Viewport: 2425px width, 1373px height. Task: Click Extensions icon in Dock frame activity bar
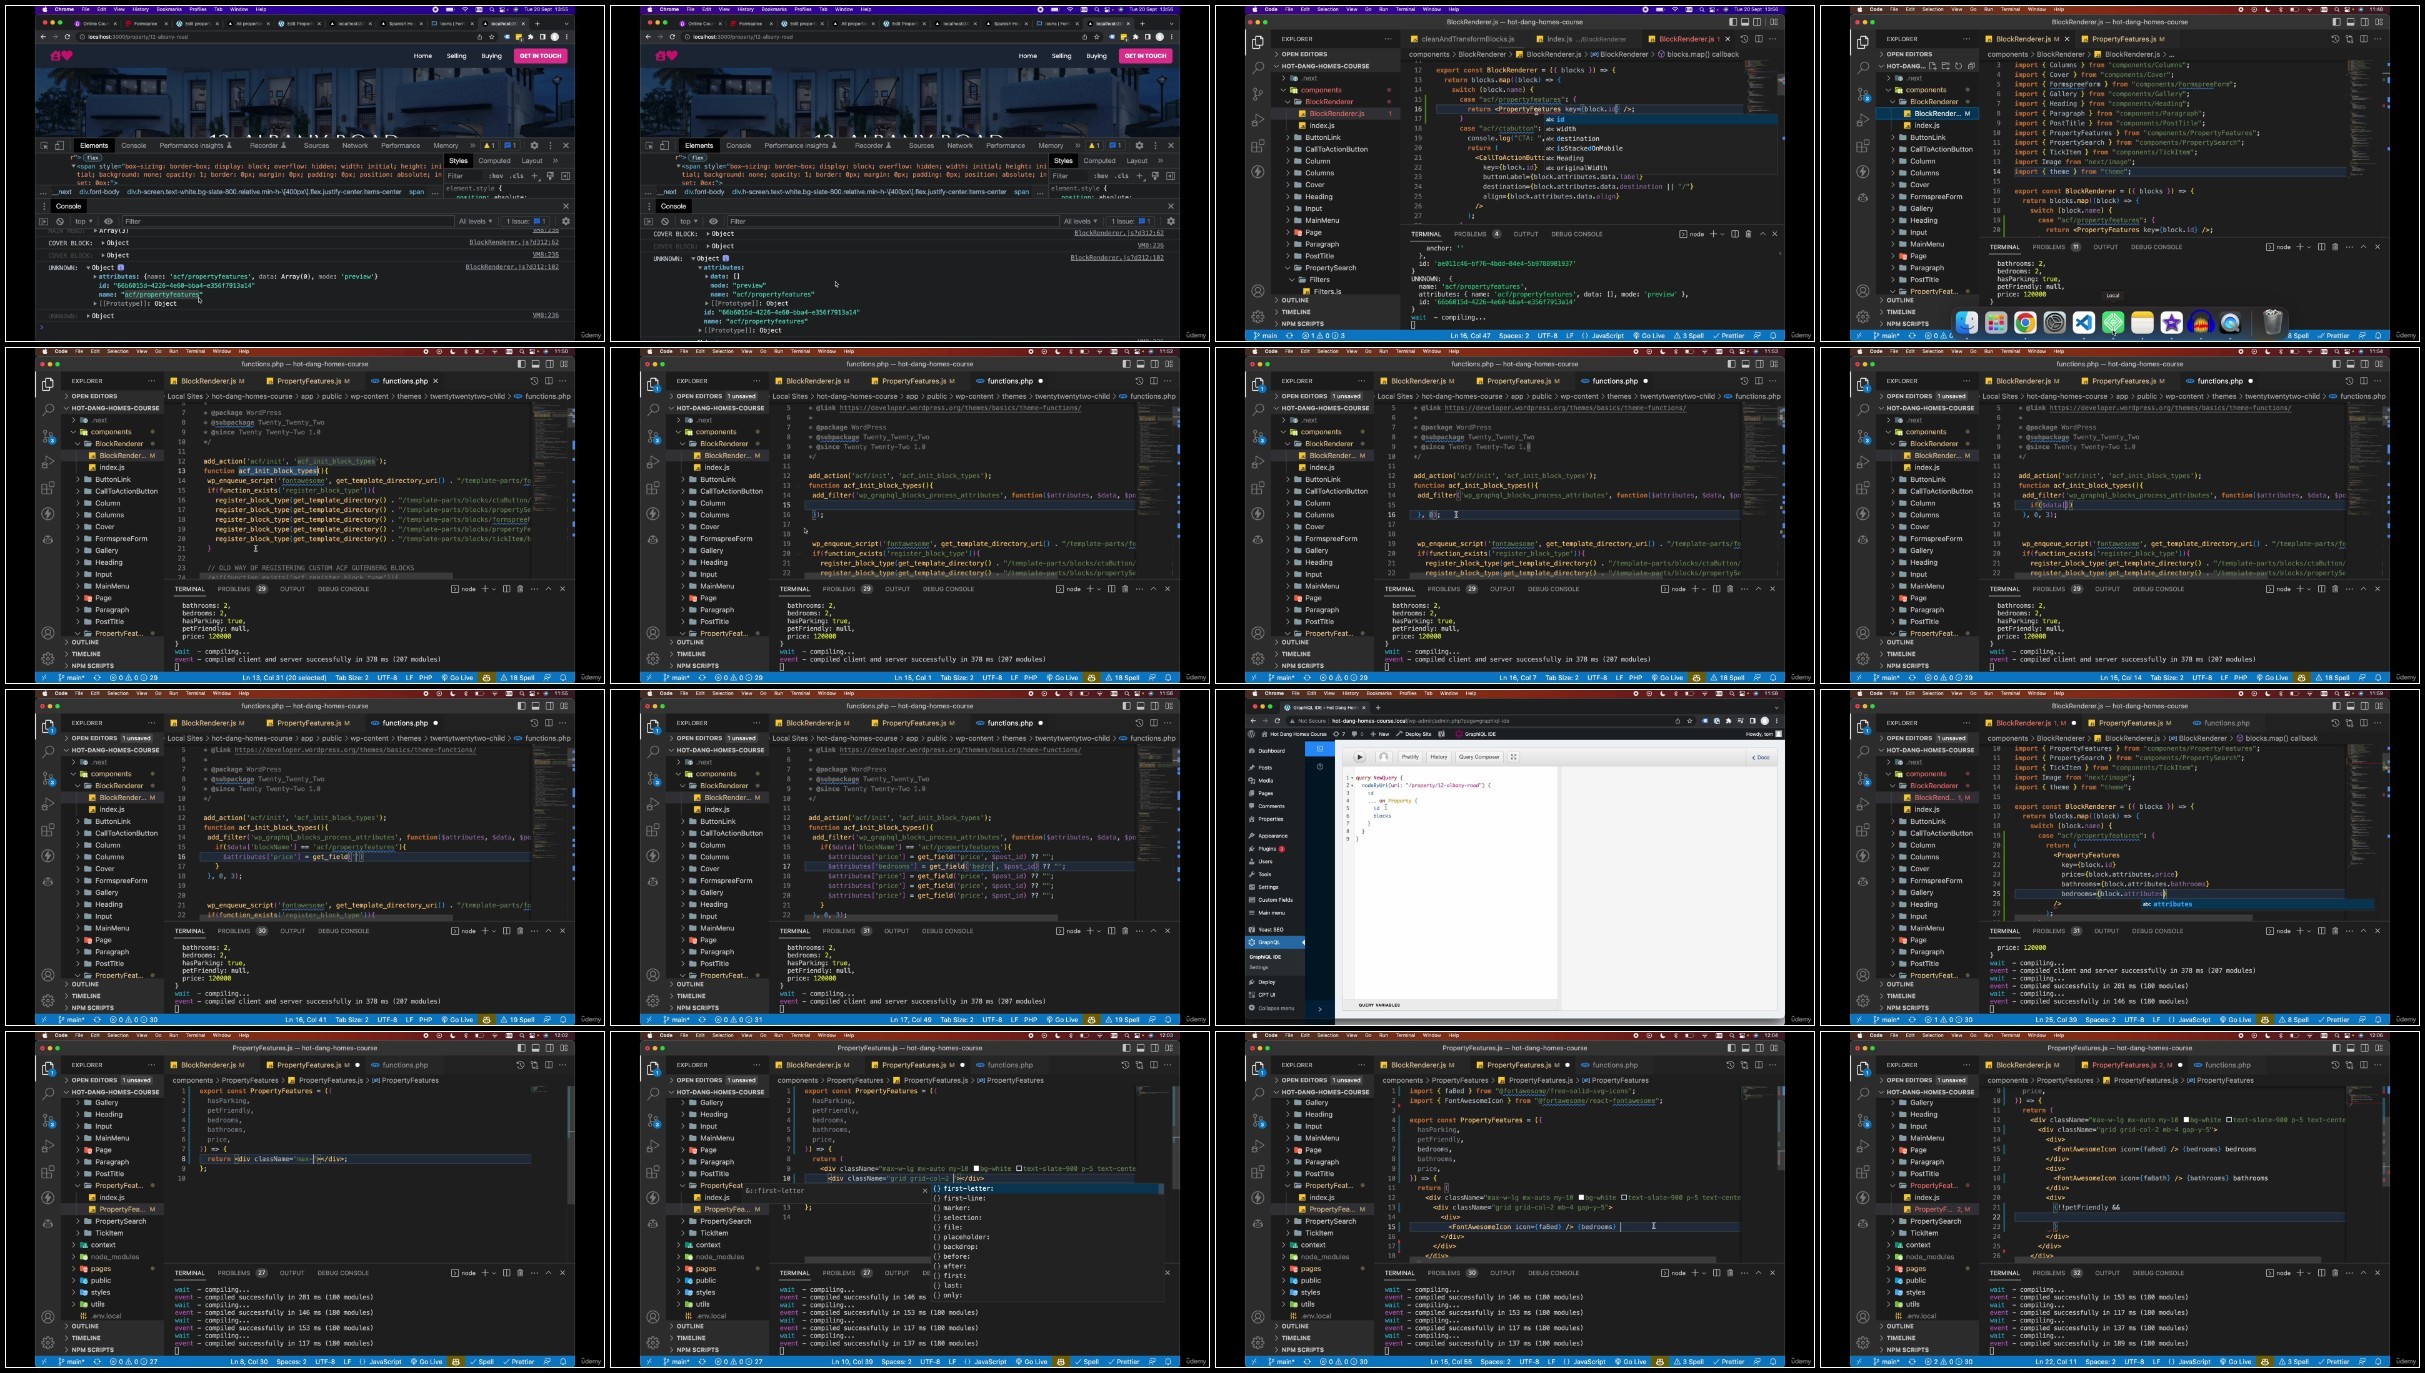(x=1863, y=146)
